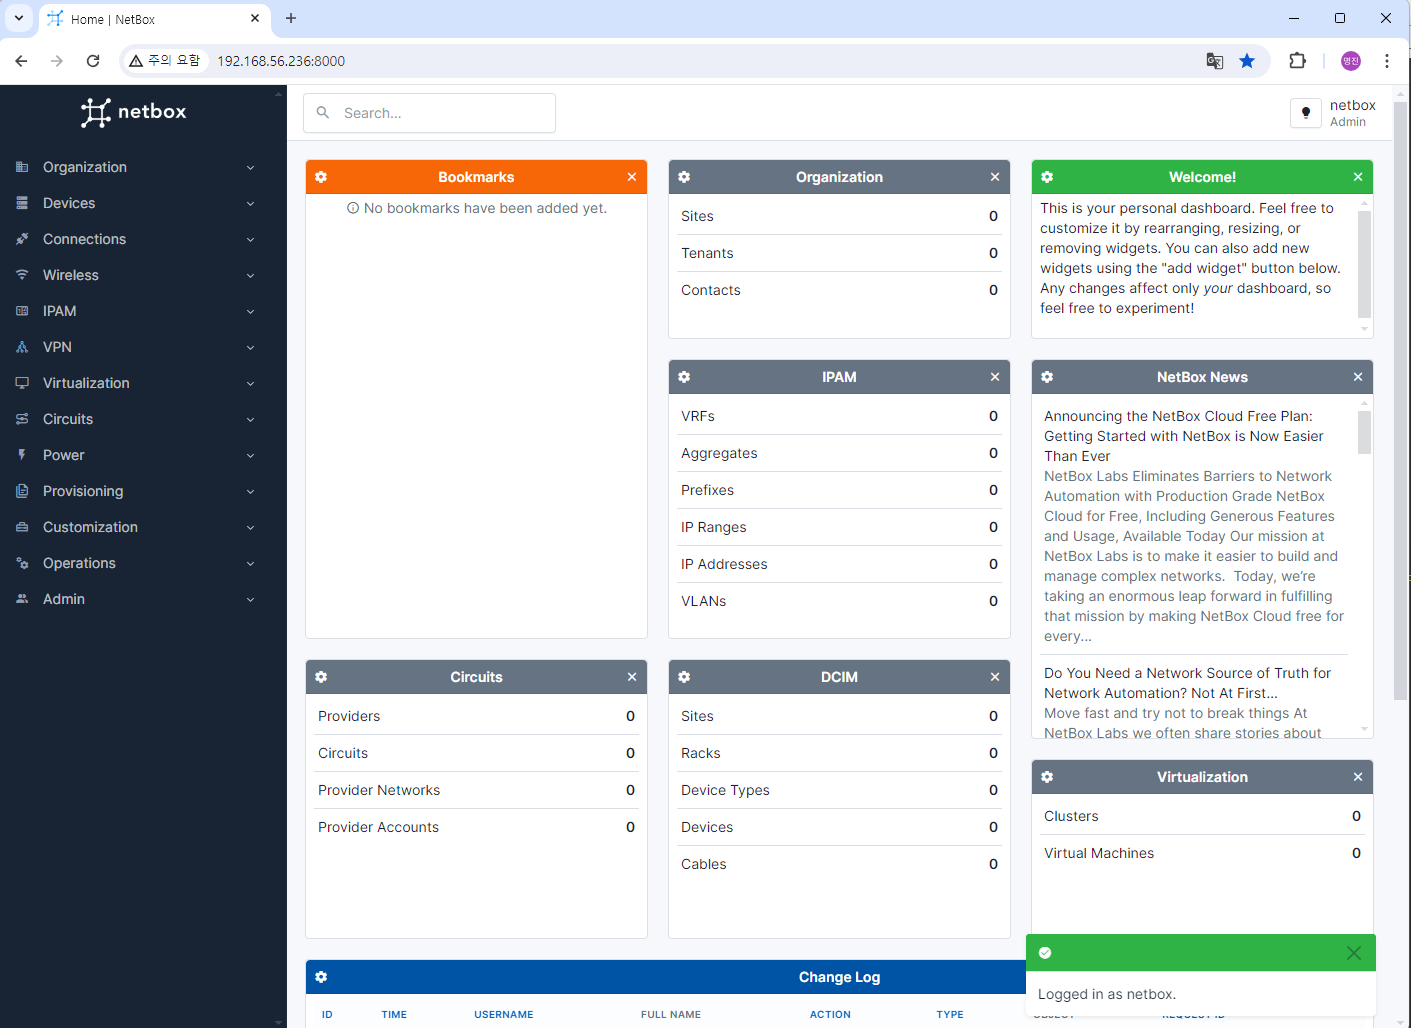Configure the Circuits widget gear
1411x1028 pixels.
(x=321, y=677)
